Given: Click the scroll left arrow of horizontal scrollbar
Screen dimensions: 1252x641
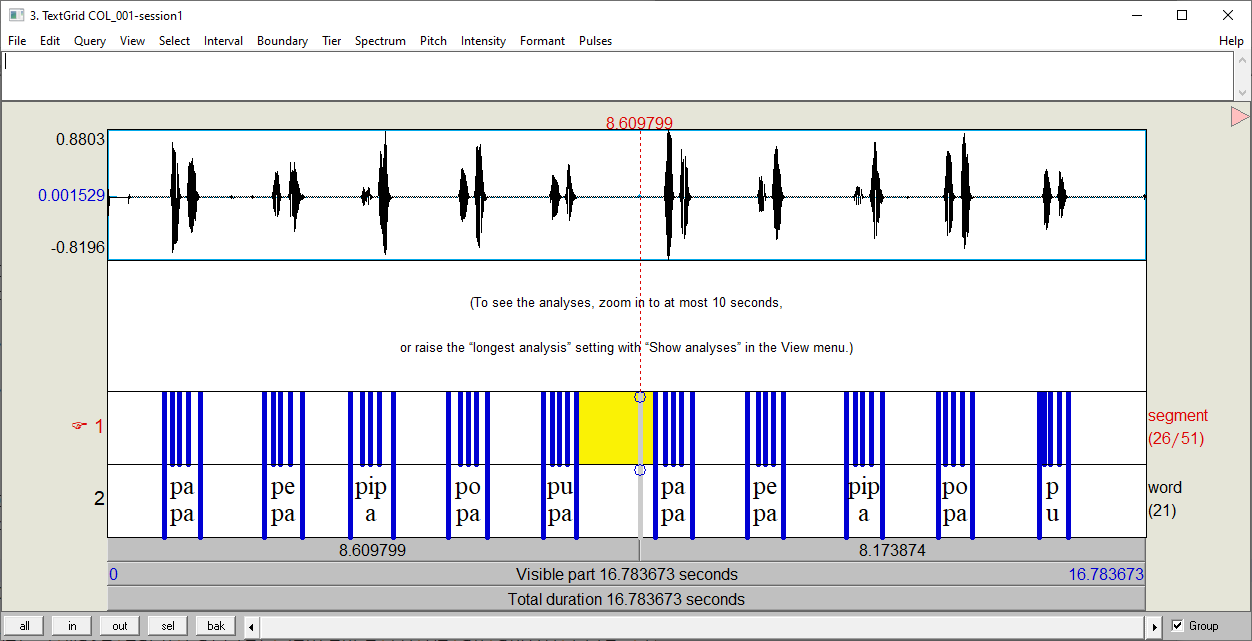Looking at the screenshot, I should pos(252,626).
